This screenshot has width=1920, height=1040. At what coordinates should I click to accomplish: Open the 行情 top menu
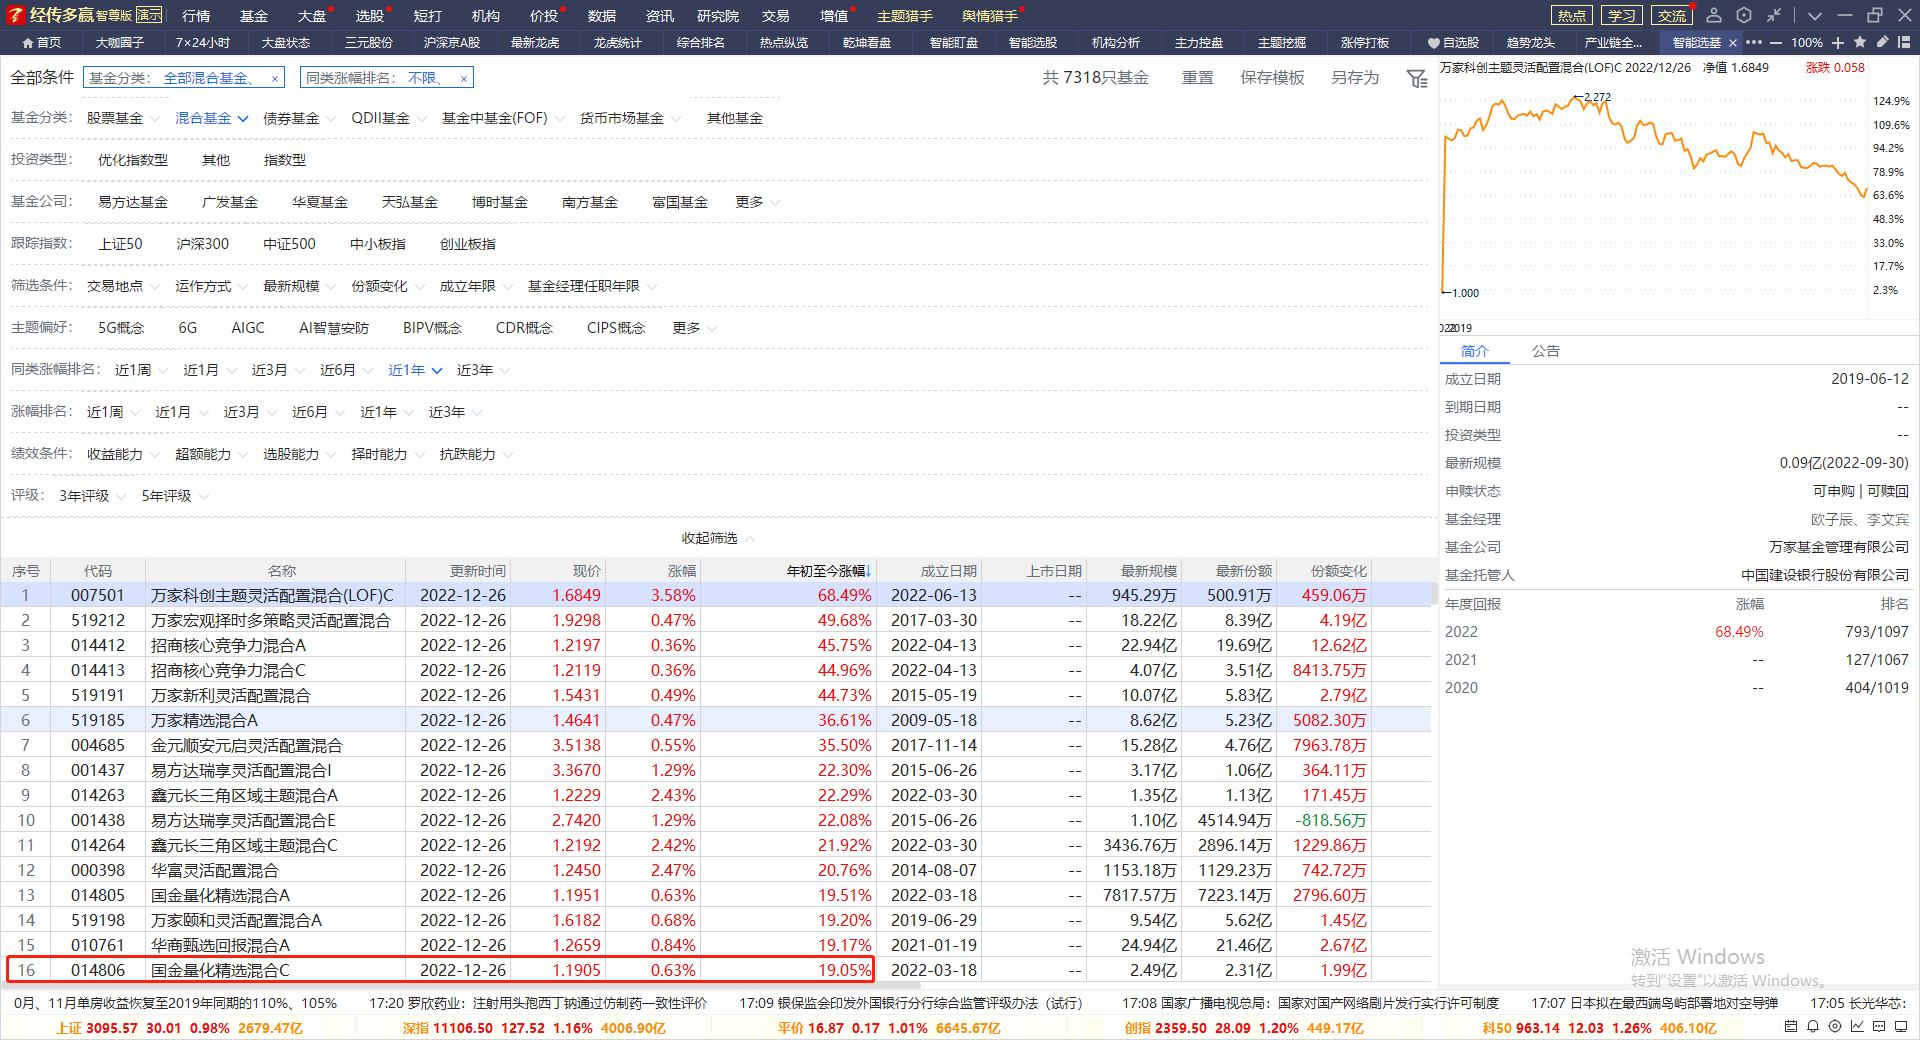point(196,16)
